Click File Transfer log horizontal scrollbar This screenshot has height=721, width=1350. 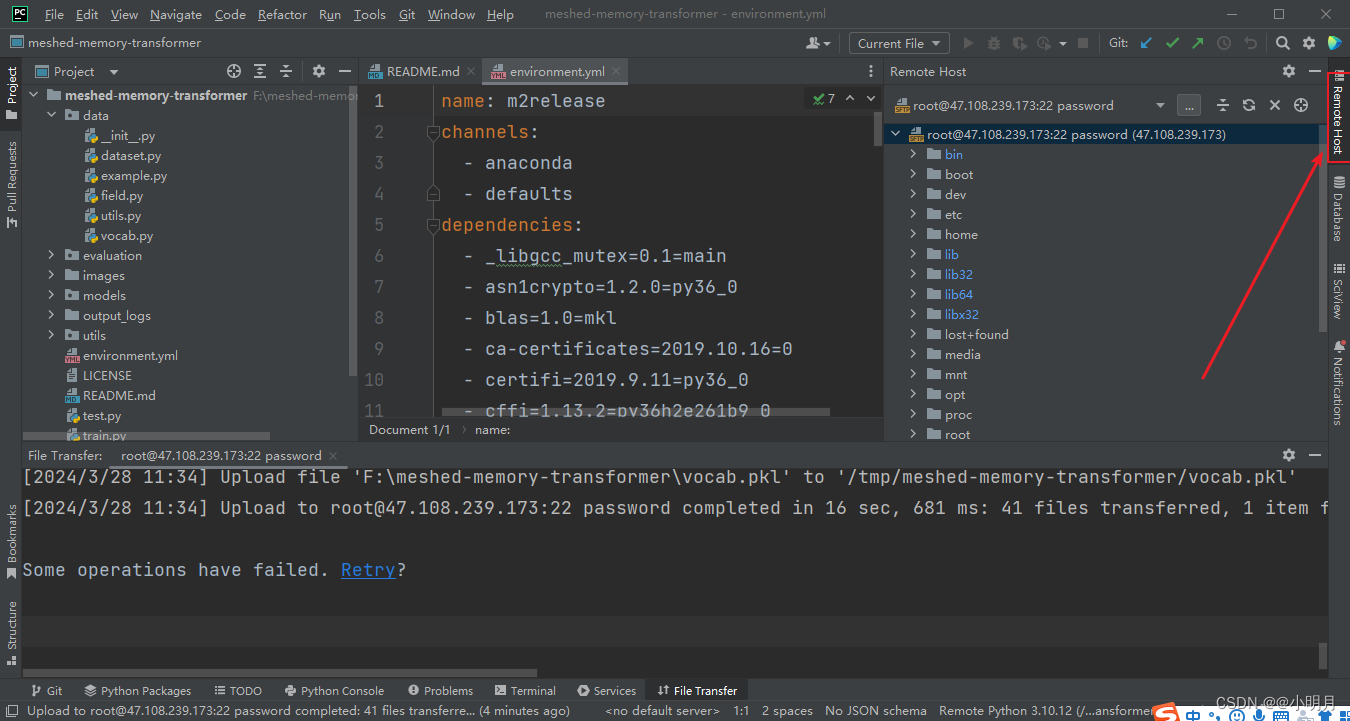[280, 673]
